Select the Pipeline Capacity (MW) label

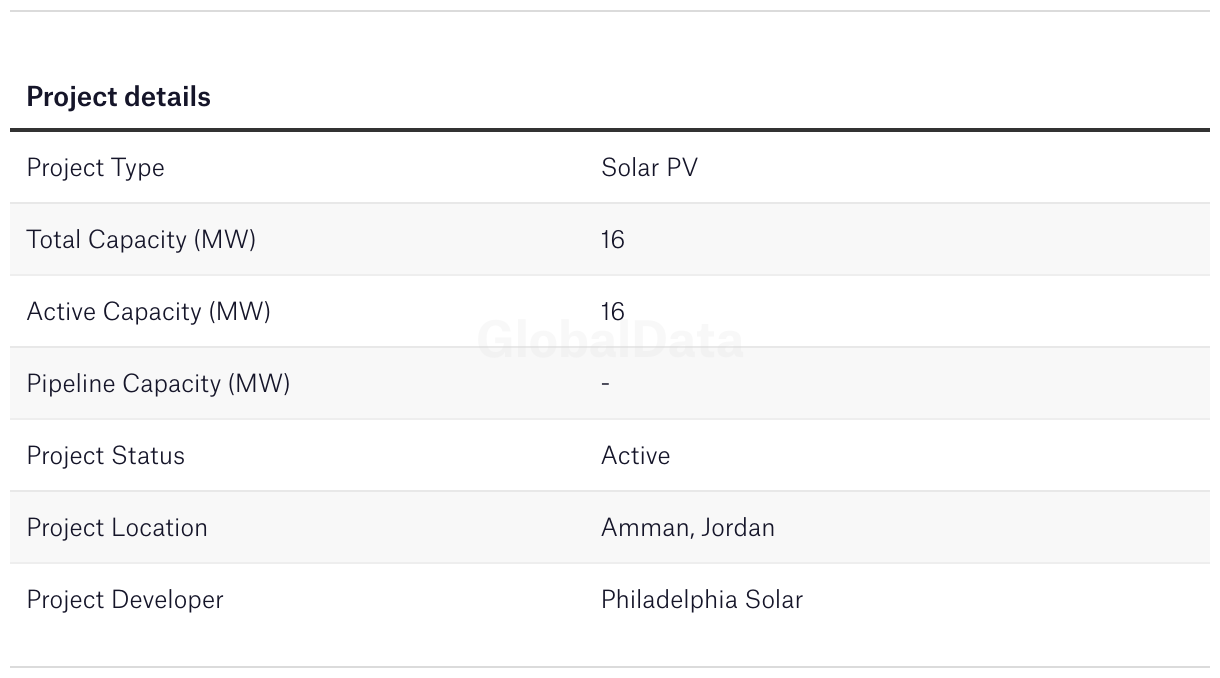158,384
